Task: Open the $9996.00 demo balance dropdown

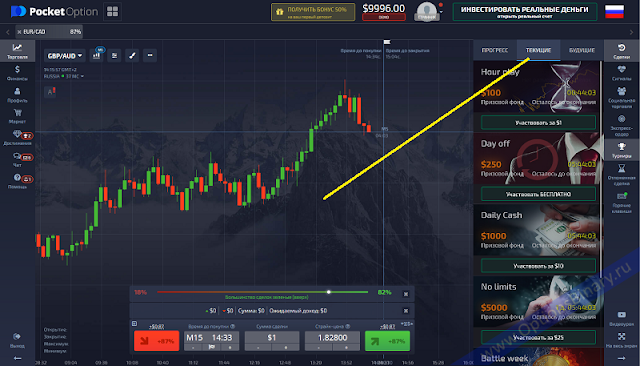Action: coord(384,11)
